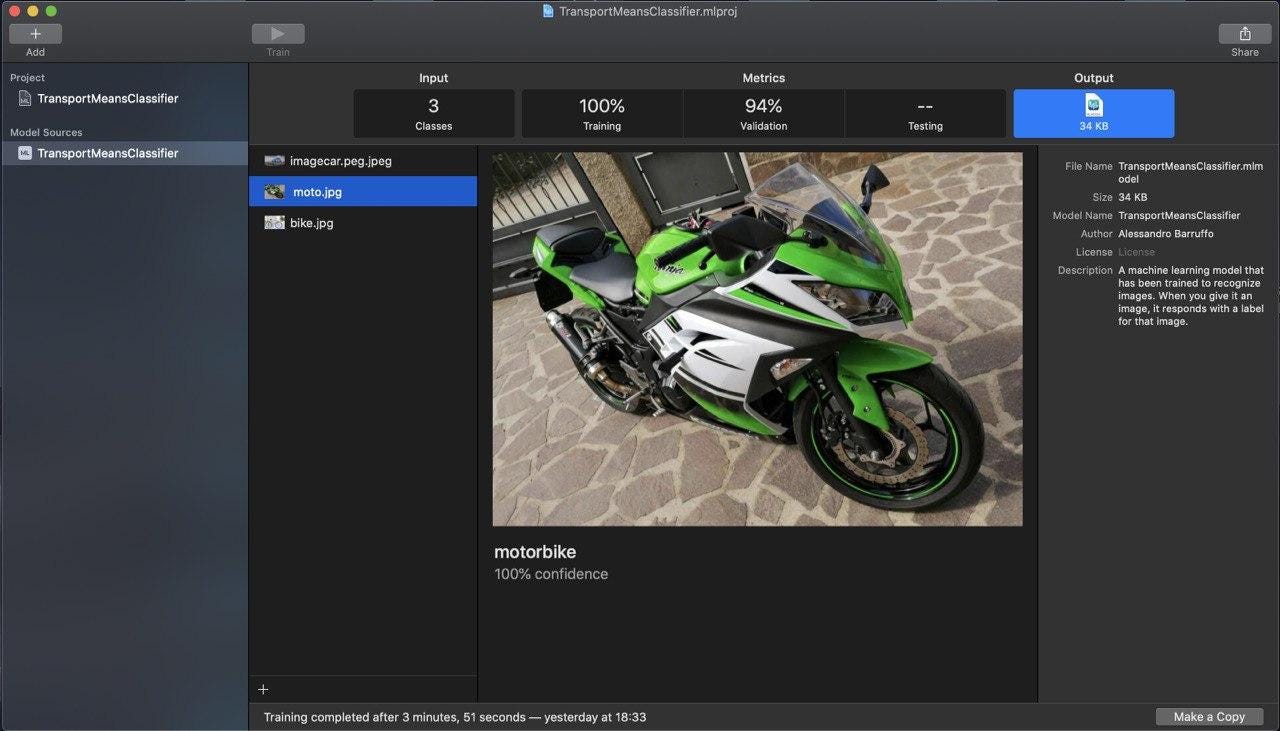Click the Add button in the toolbar
The height and width of the screenshot is (731, 1280).
pos(35,33)
